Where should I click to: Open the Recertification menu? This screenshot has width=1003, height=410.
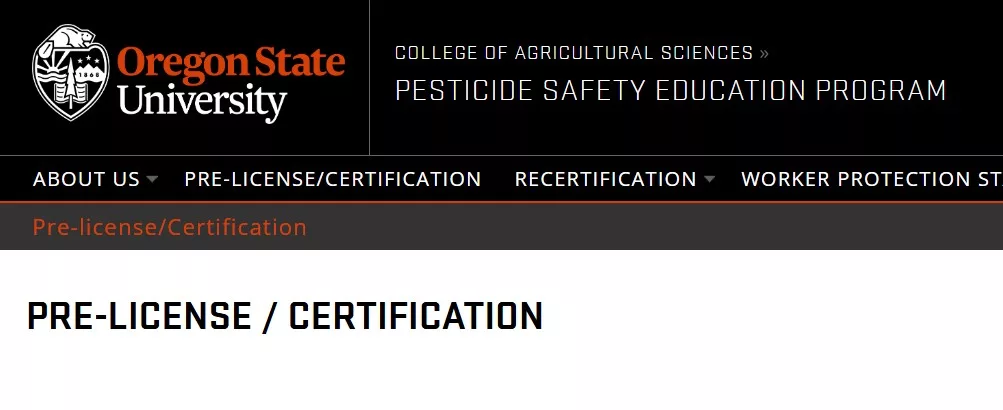click(x=605, y=179)
